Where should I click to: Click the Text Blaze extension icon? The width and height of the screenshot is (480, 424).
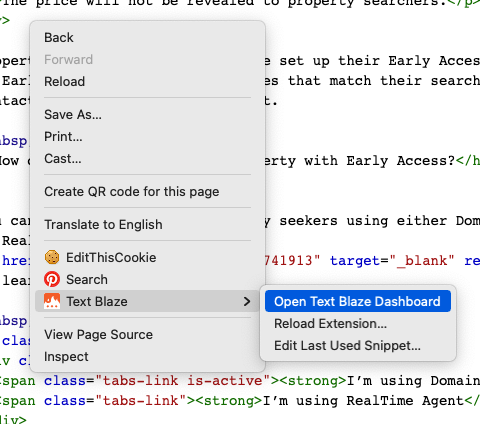(x=52, y=301)
